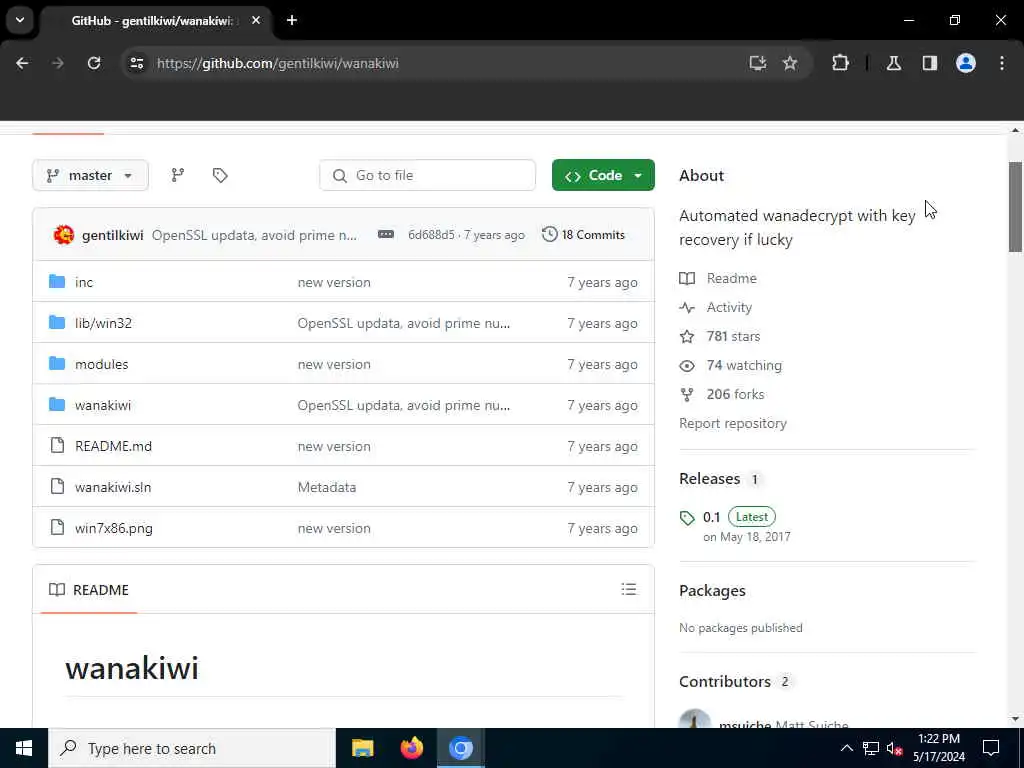Open README.md file
The height and width of the screenshot is (768, 1024).
[x=113, y=446]
